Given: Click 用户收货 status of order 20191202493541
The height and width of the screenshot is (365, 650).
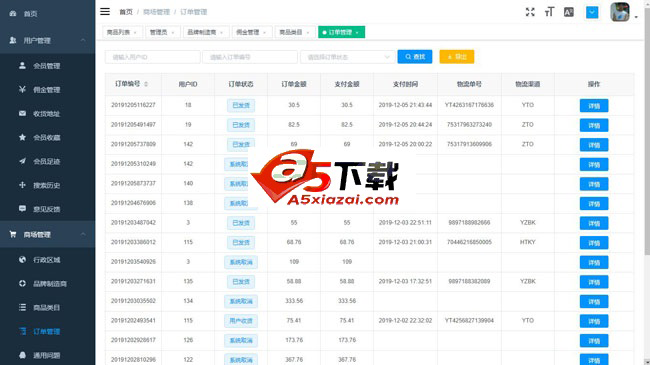Looking at the screenshot, I should (241, 321).
